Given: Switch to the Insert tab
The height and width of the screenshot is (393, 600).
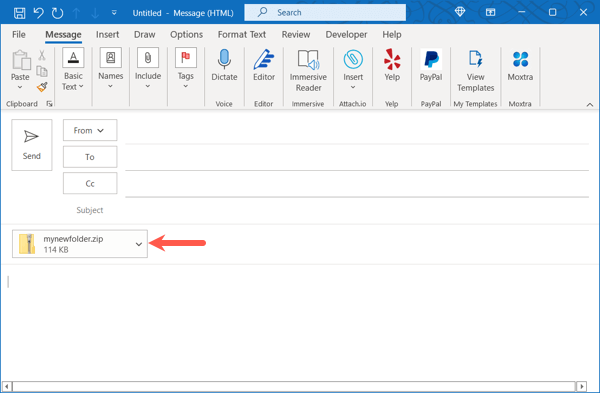Looking at the screenshot, I should point(108,34).
